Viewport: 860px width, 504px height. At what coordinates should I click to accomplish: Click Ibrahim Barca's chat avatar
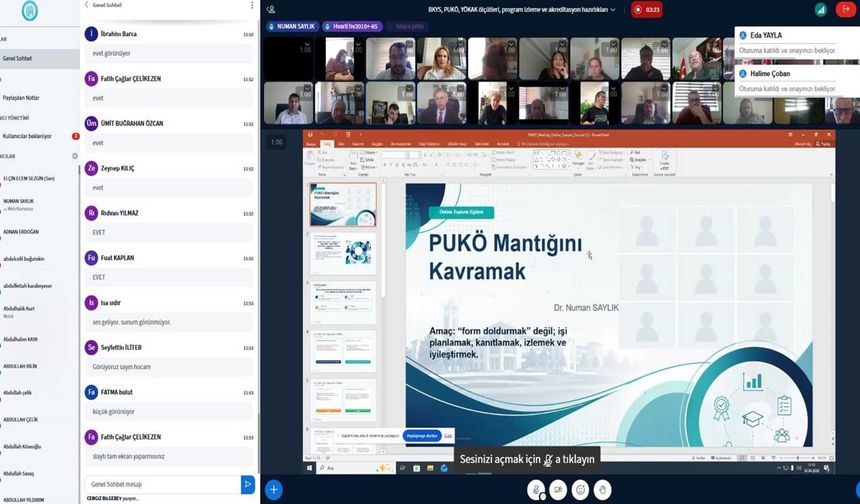(x=91, y=34)
